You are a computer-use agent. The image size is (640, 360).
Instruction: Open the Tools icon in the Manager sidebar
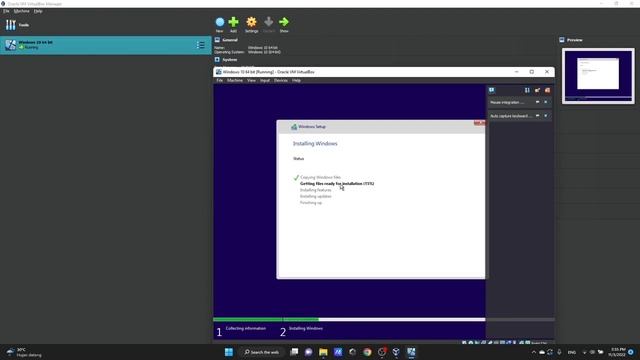click(x=11, y=25)
